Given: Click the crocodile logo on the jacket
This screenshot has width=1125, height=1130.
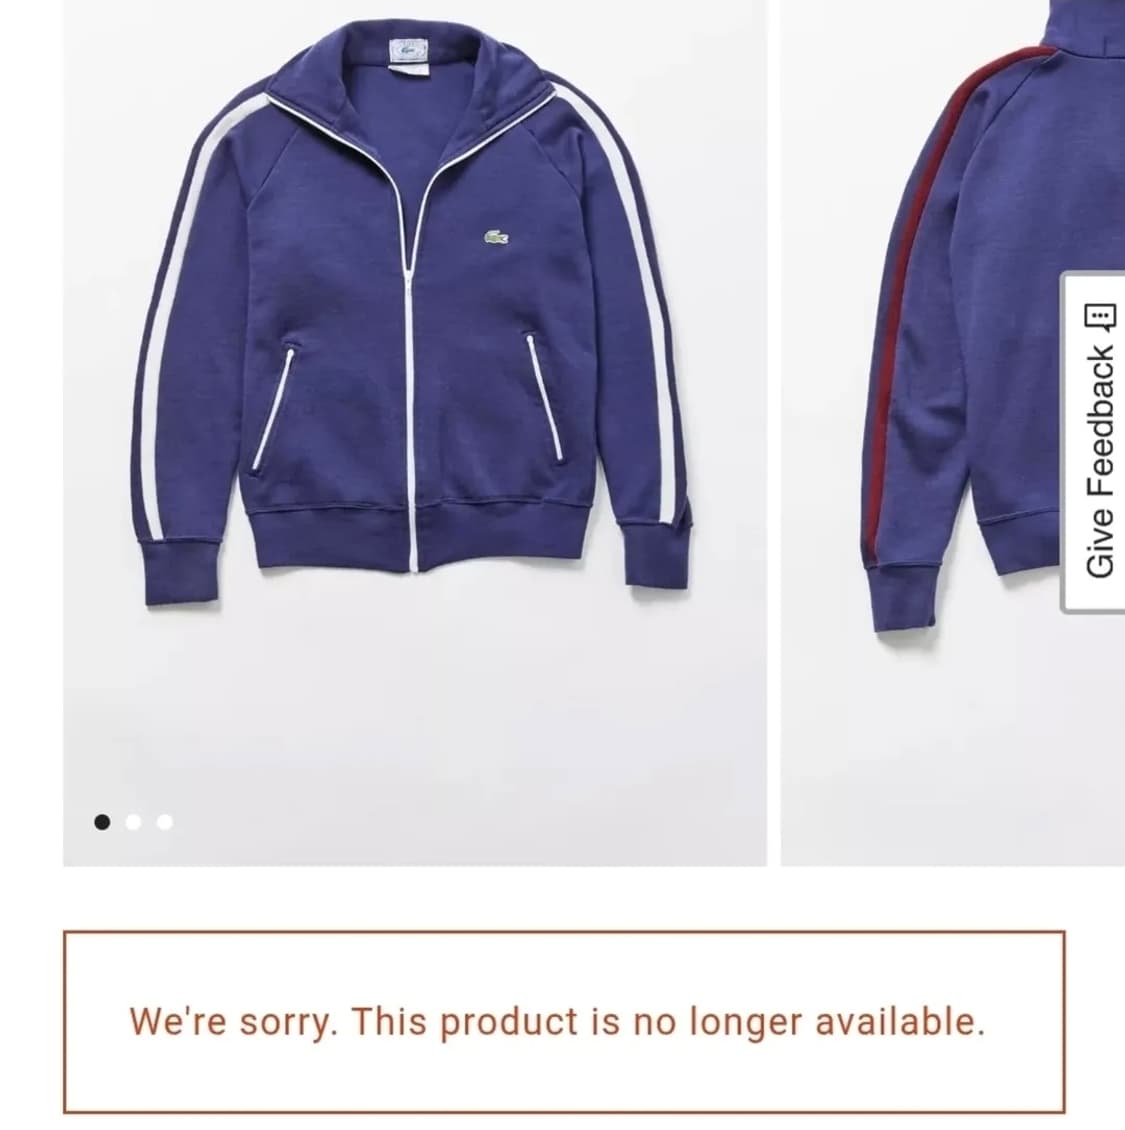Looking at the screenshot, I should [496, 237].
